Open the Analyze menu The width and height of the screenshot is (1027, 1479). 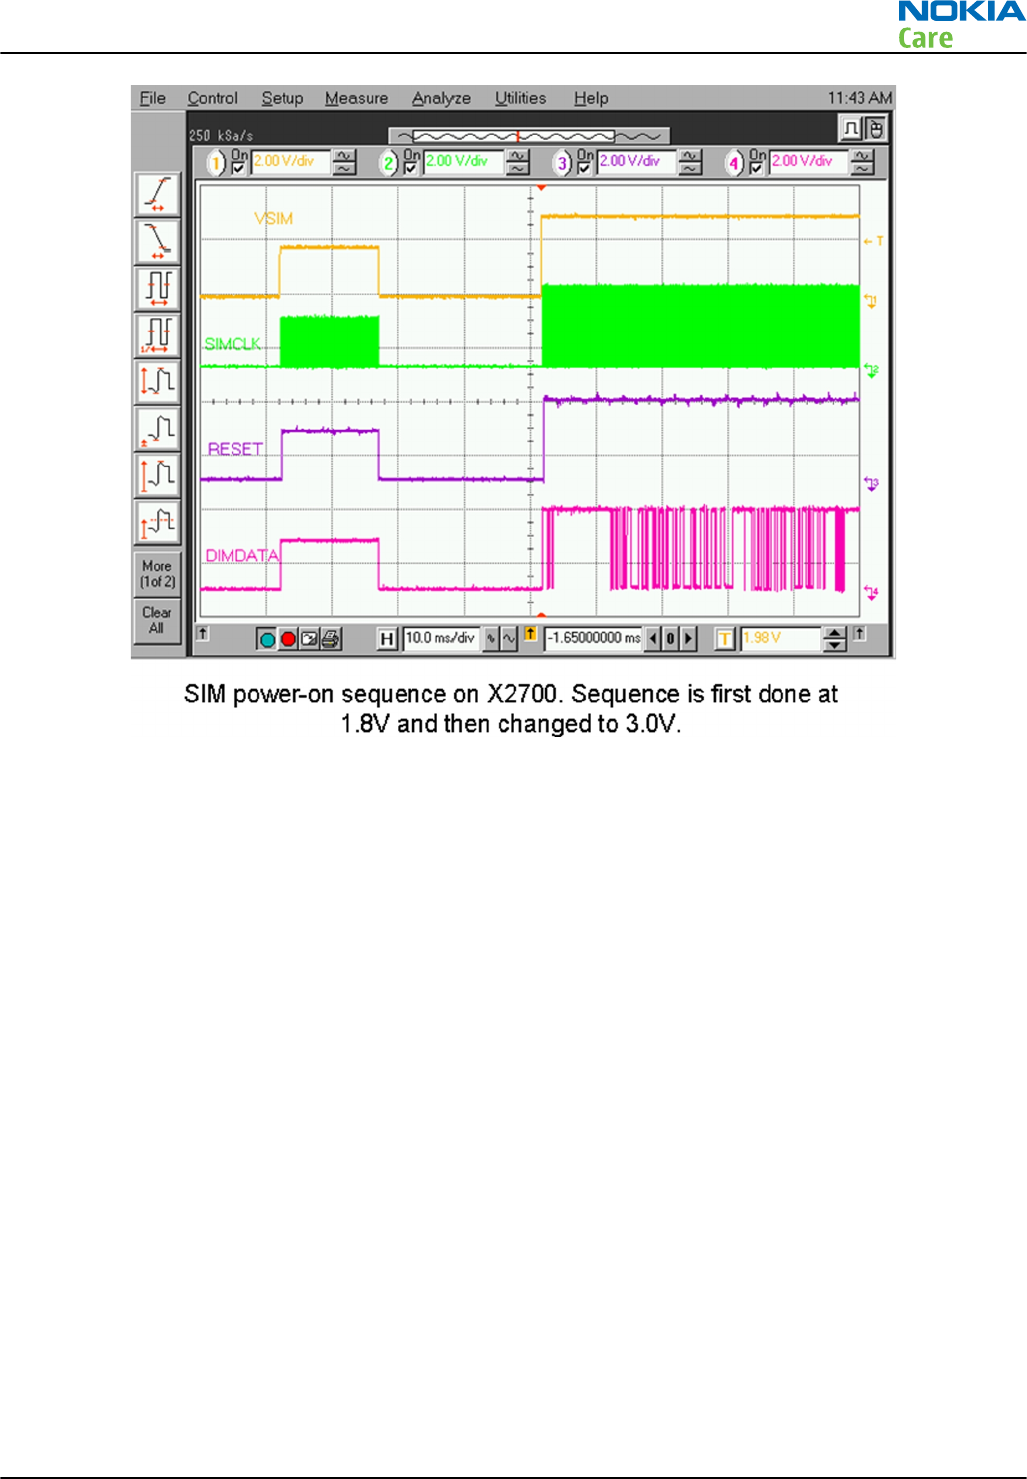tap(441, 98)
